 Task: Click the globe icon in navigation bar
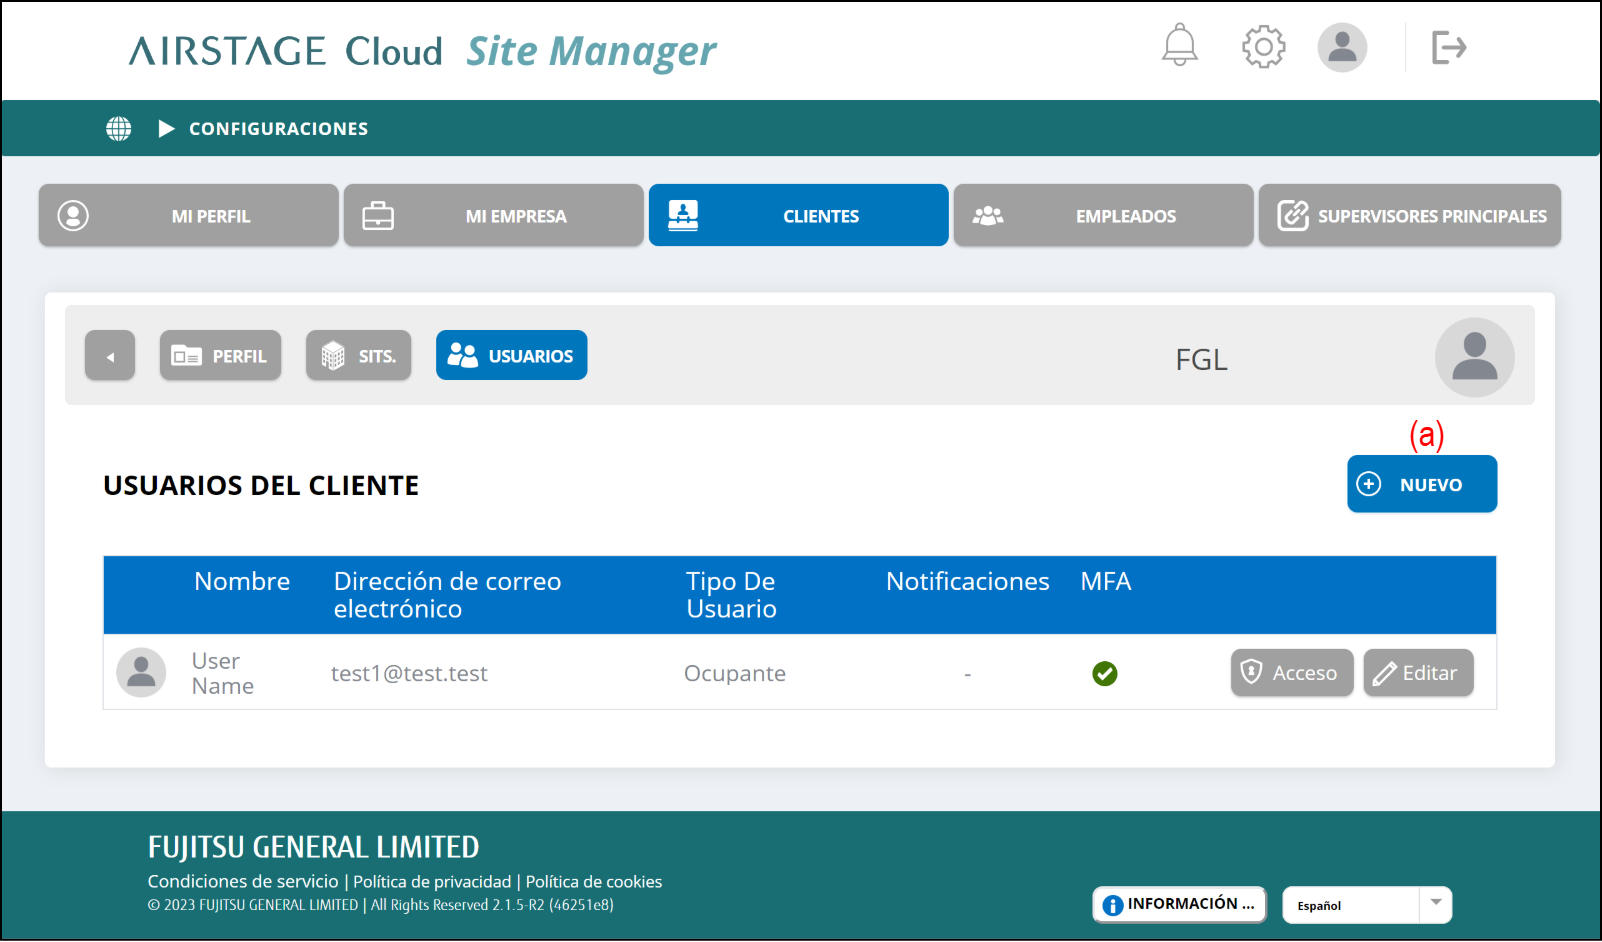pos(119,129)
